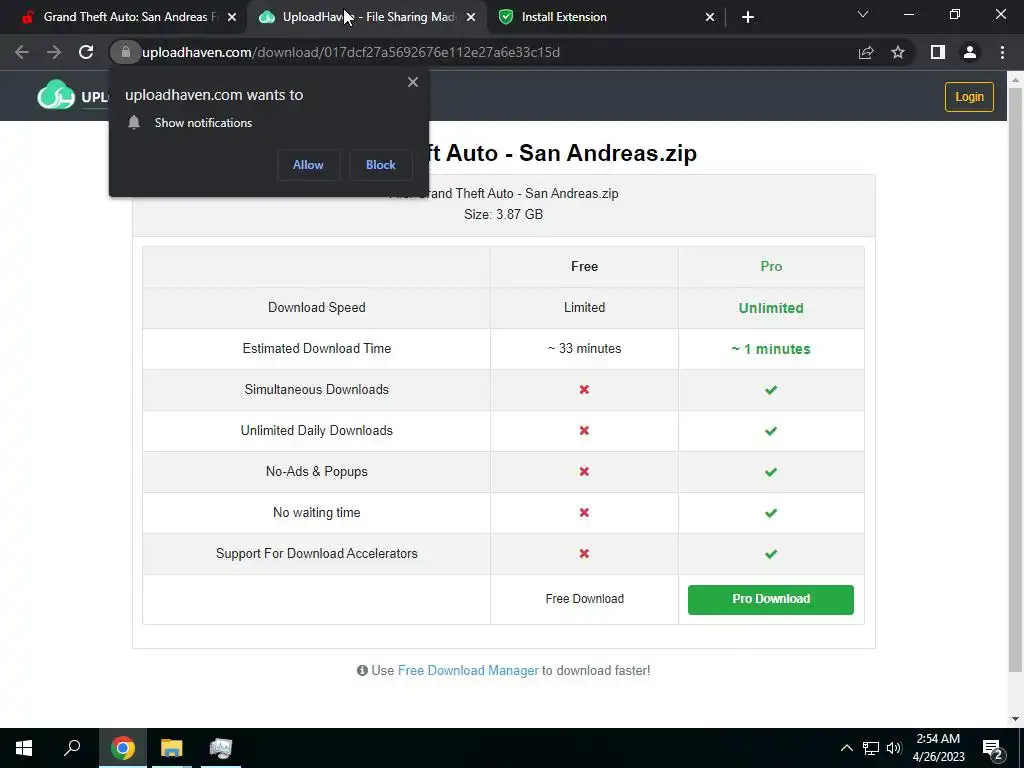The width and height of the screenshot is (1024, 768).
Task: Click red X for Download Accelerators support
Action: pyautogui.click(x=584, y=554)
